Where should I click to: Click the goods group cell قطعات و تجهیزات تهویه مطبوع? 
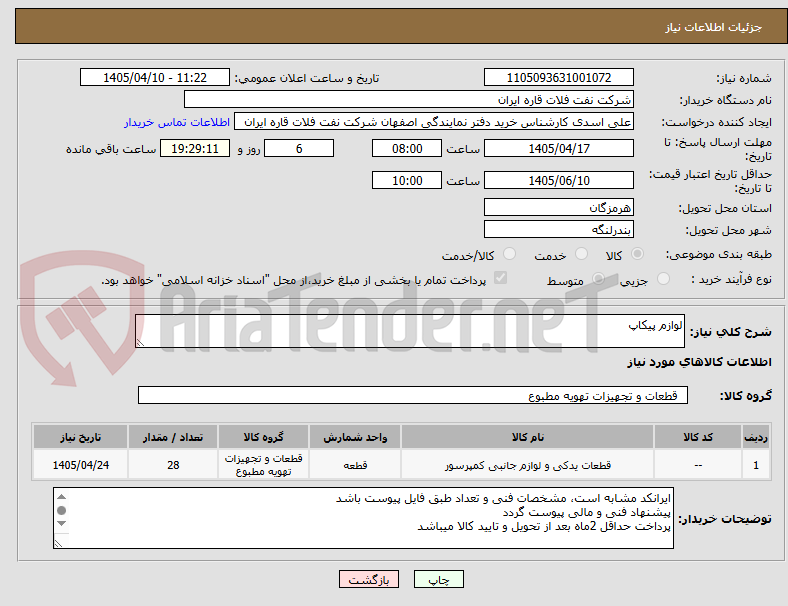pos(263,465)
